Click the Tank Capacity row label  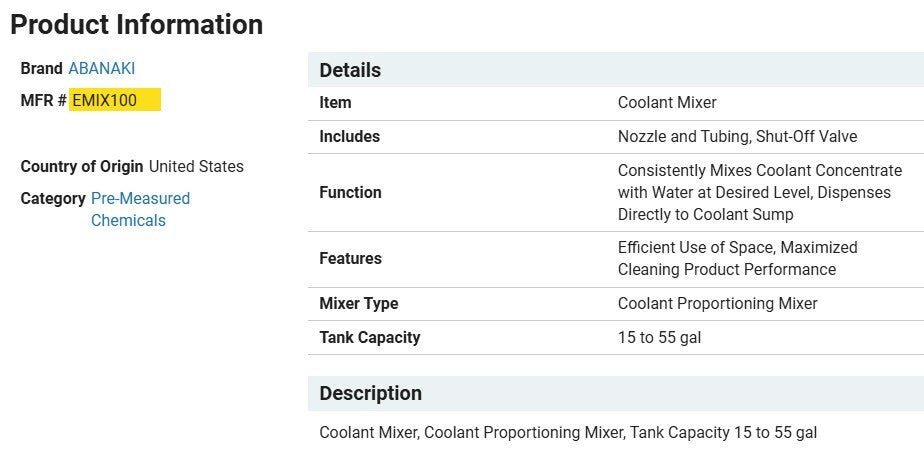(369, 337)
